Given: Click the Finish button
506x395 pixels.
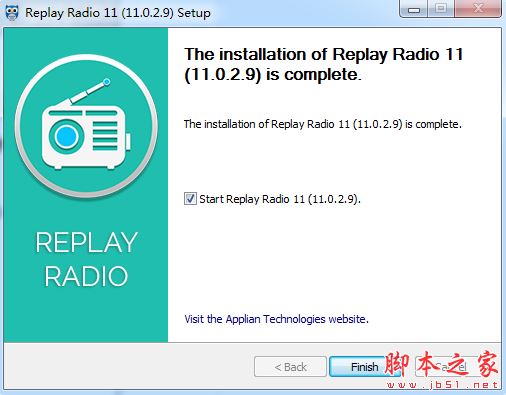Looking at the screenshot, I should (x=364, y=367).
